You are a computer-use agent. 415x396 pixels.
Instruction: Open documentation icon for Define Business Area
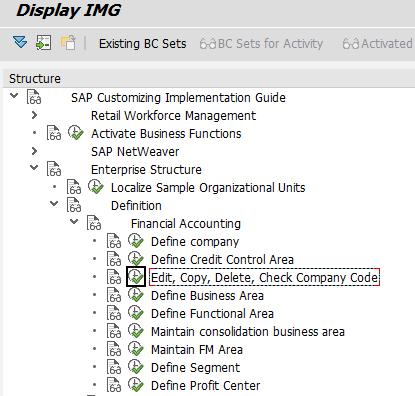[114, 295]
